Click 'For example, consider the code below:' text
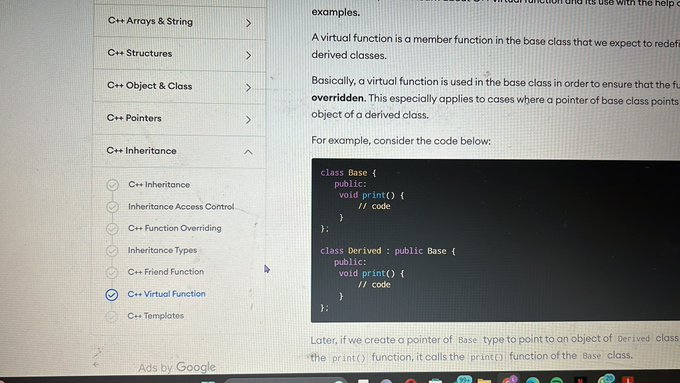The image size is (680, 383). 401,141
